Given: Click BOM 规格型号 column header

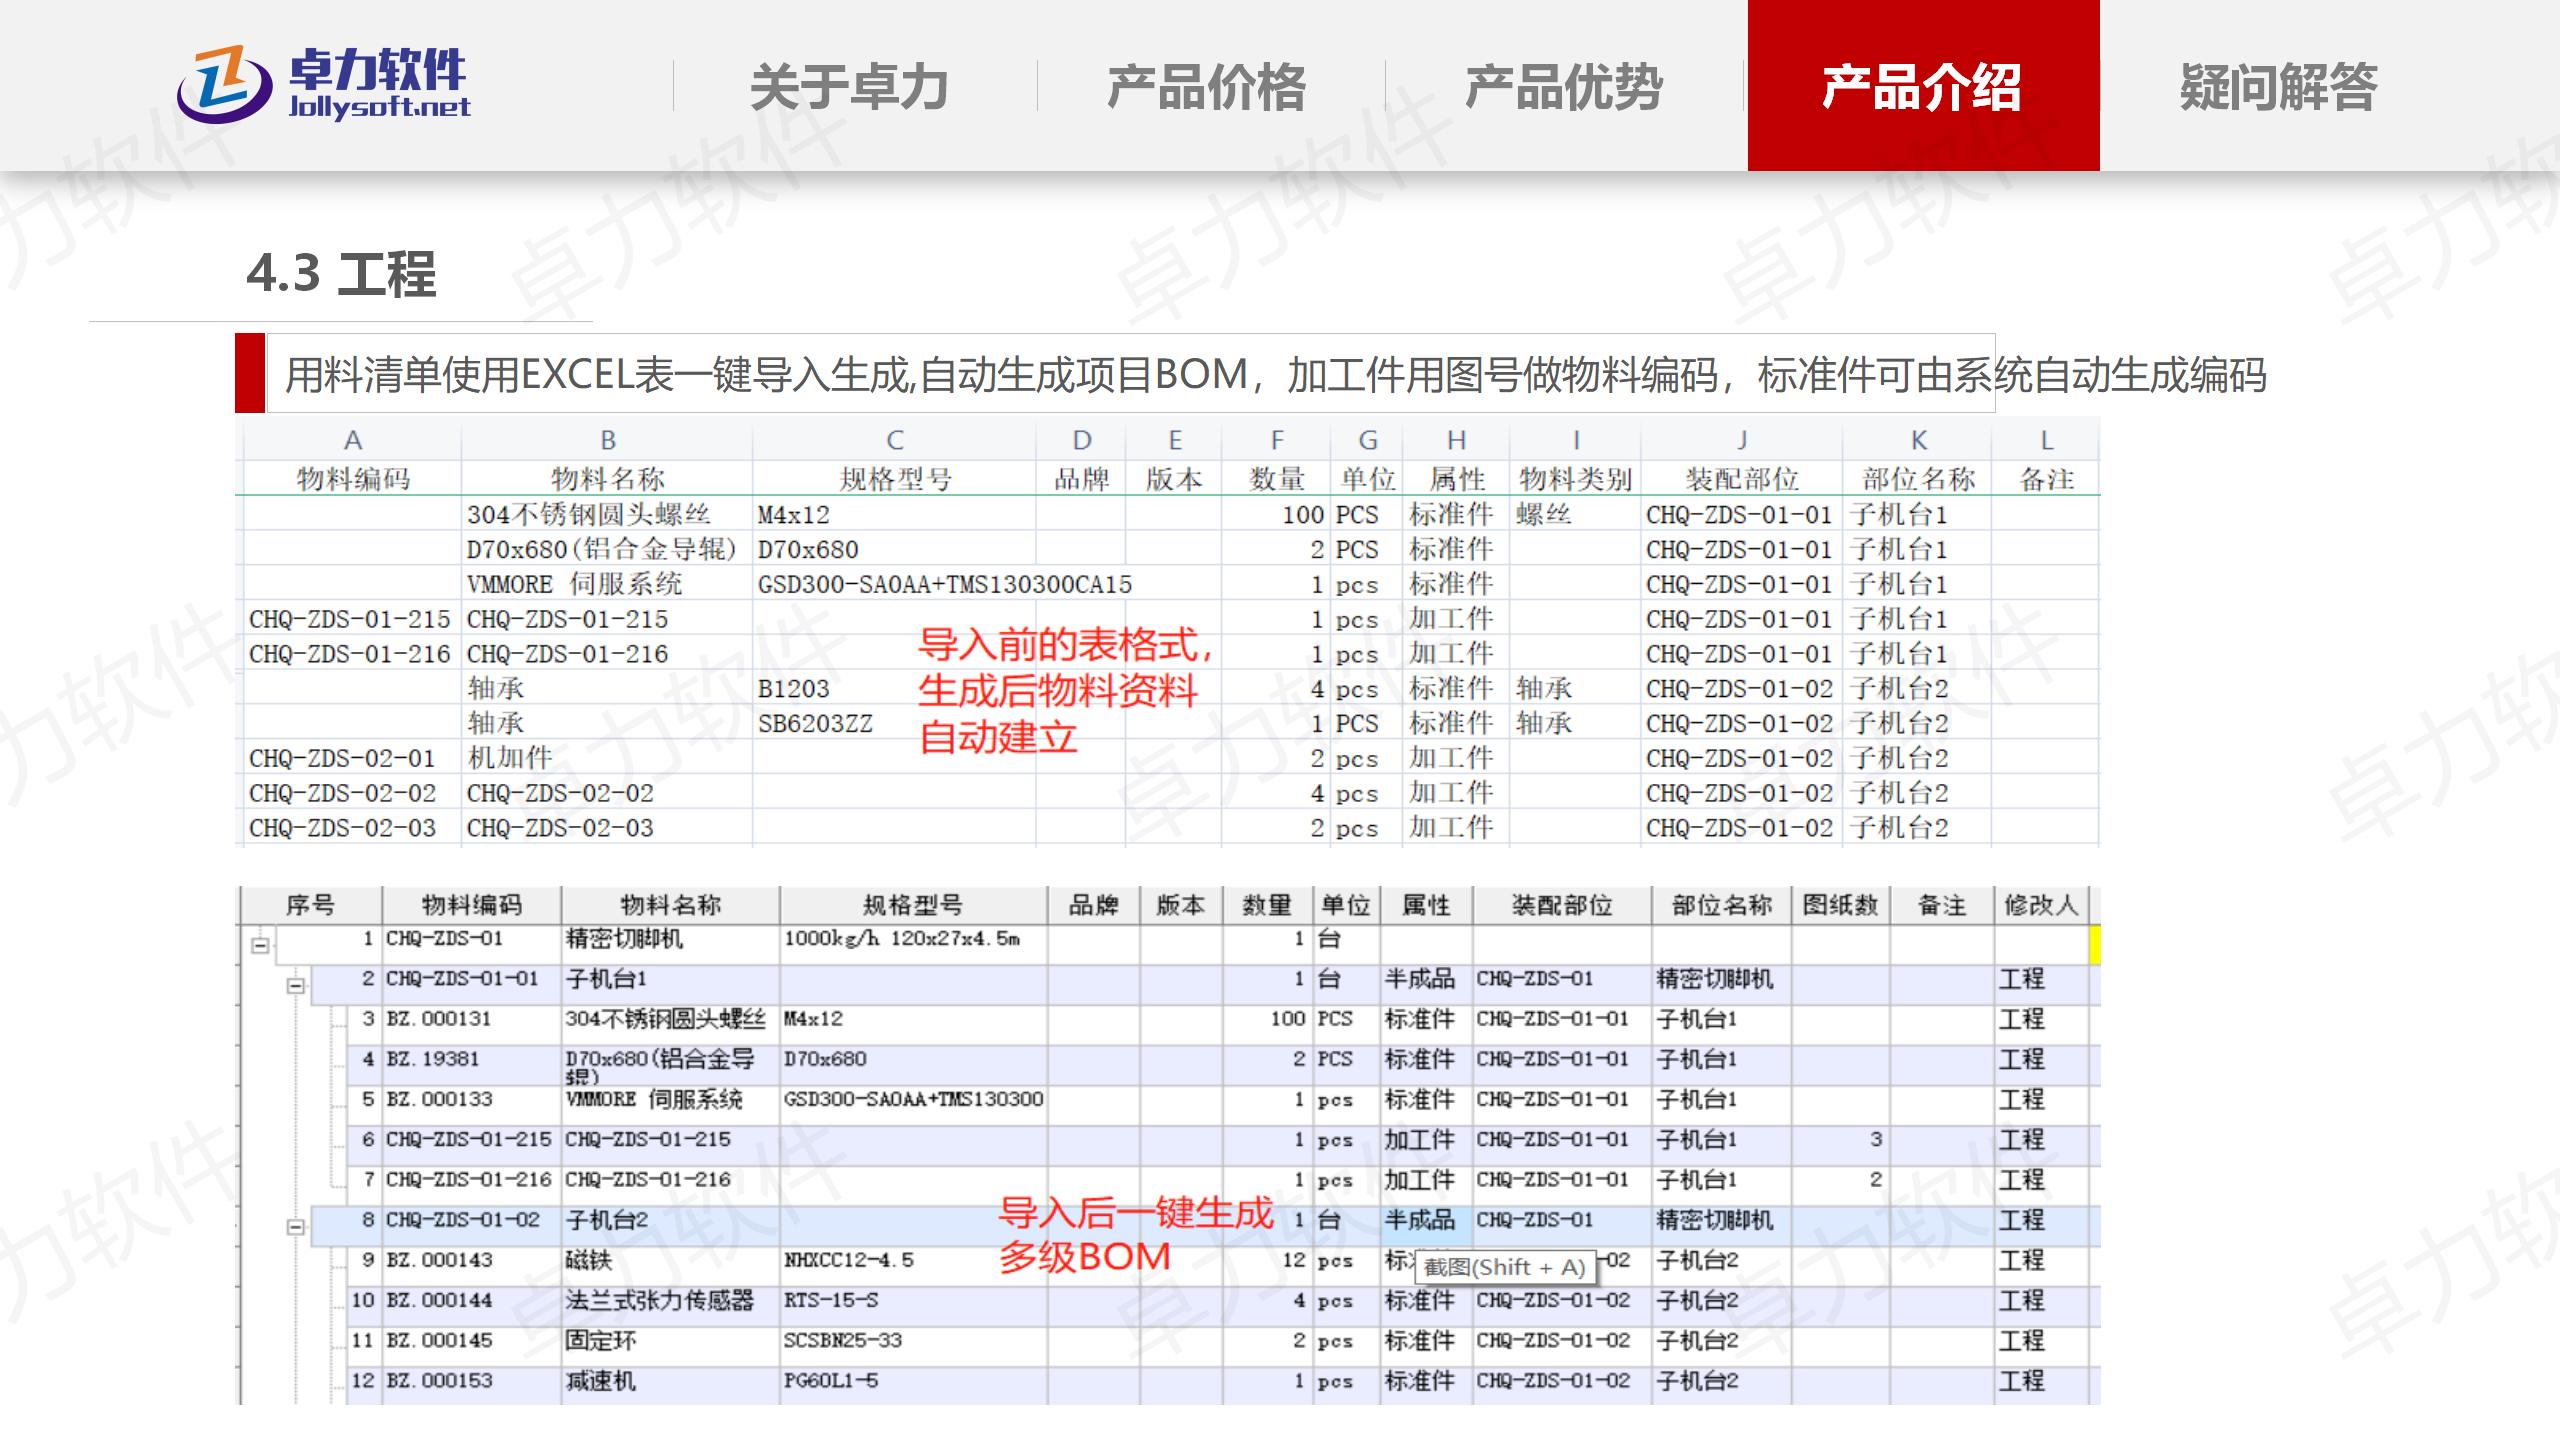Looking at the screenshot, I should (913, 905).
